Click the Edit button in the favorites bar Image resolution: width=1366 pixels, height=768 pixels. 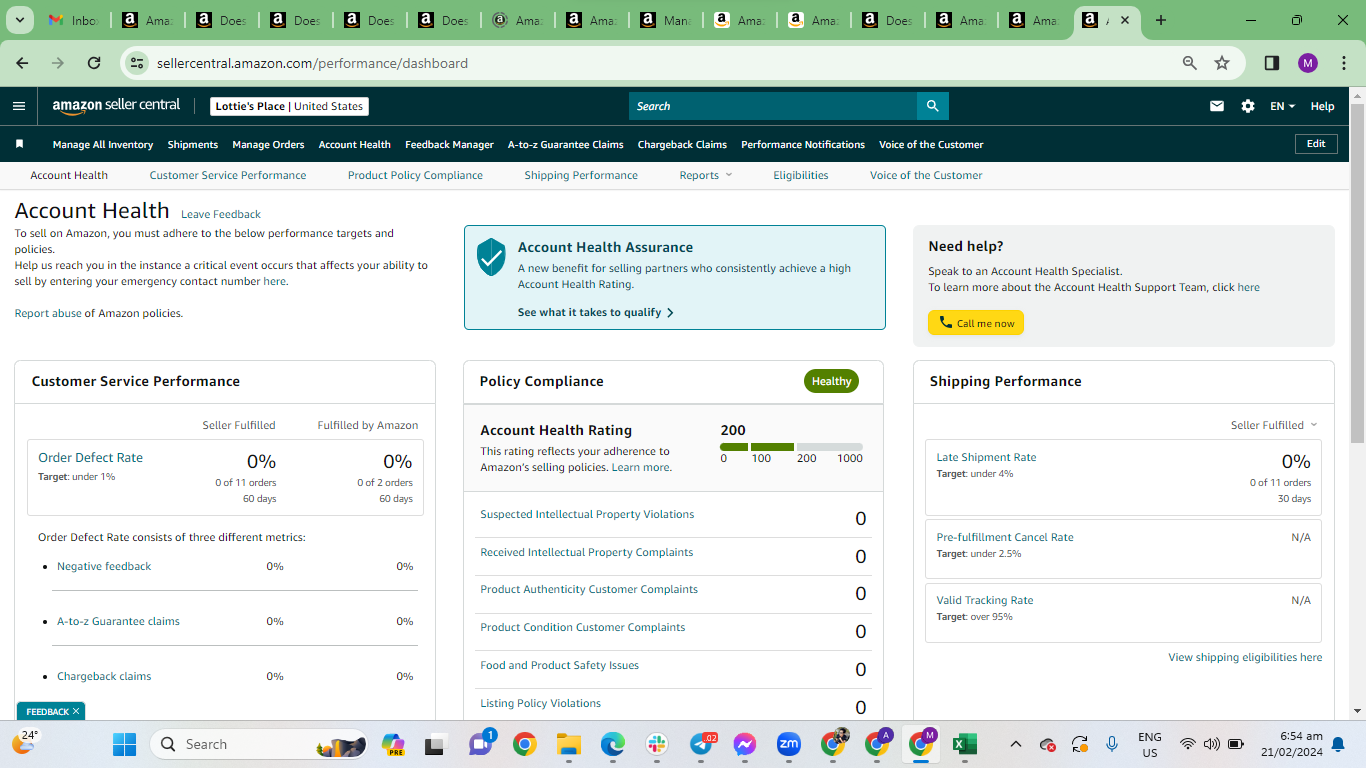pyautogui.click(x=1316, y=144)
